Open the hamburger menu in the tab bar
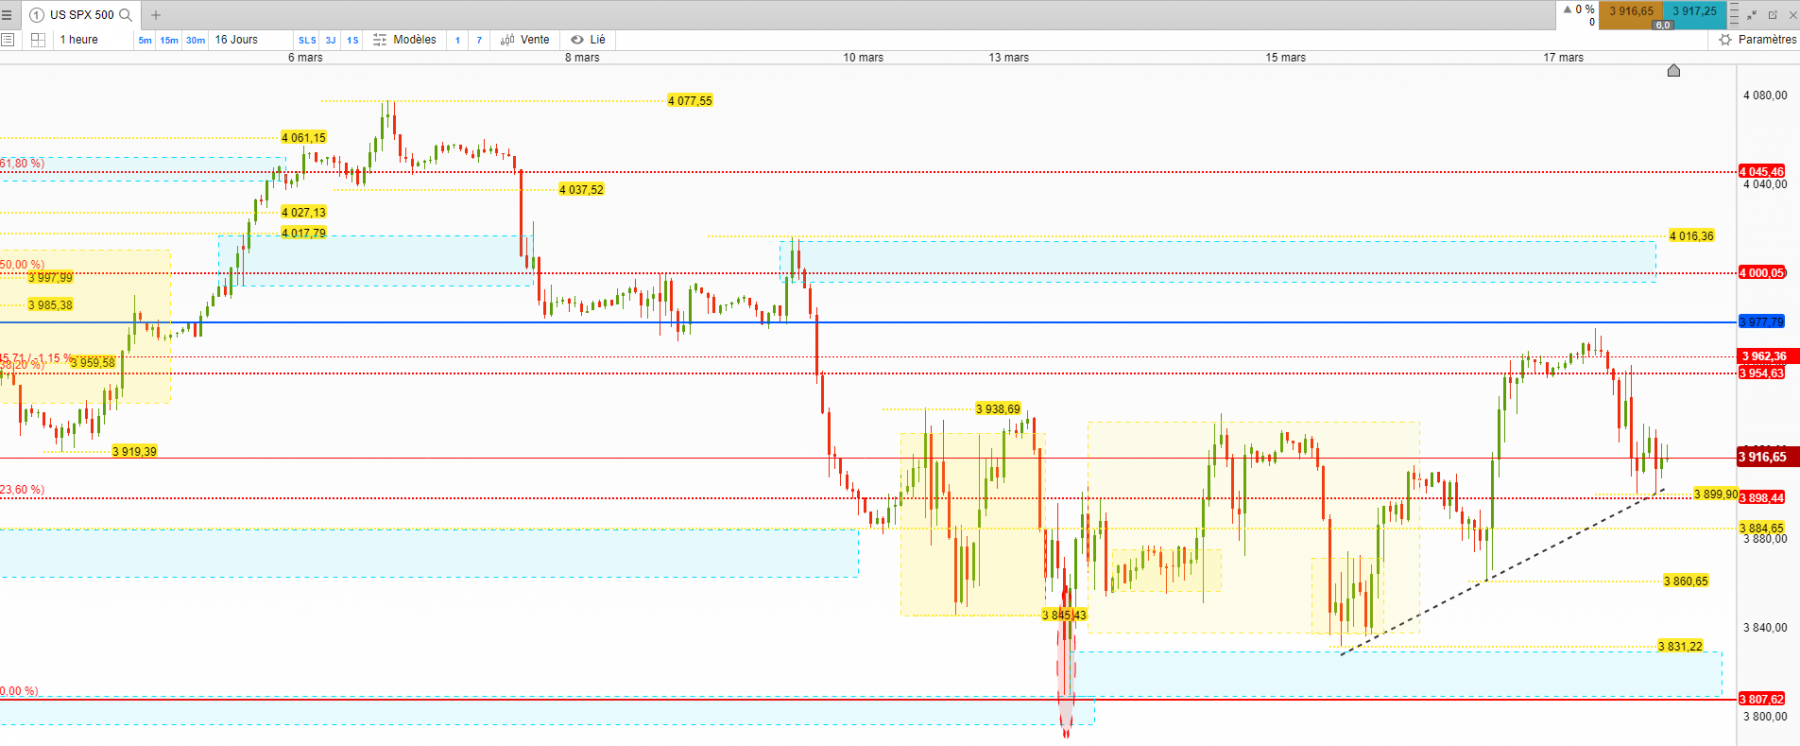The width and height of the screenshot is (1800, 746). pos(7,15)
